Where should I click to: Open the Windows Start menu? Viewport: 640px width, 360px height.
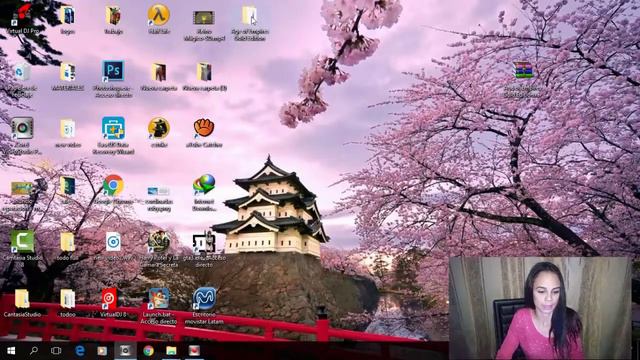click(x=11, y=351)
